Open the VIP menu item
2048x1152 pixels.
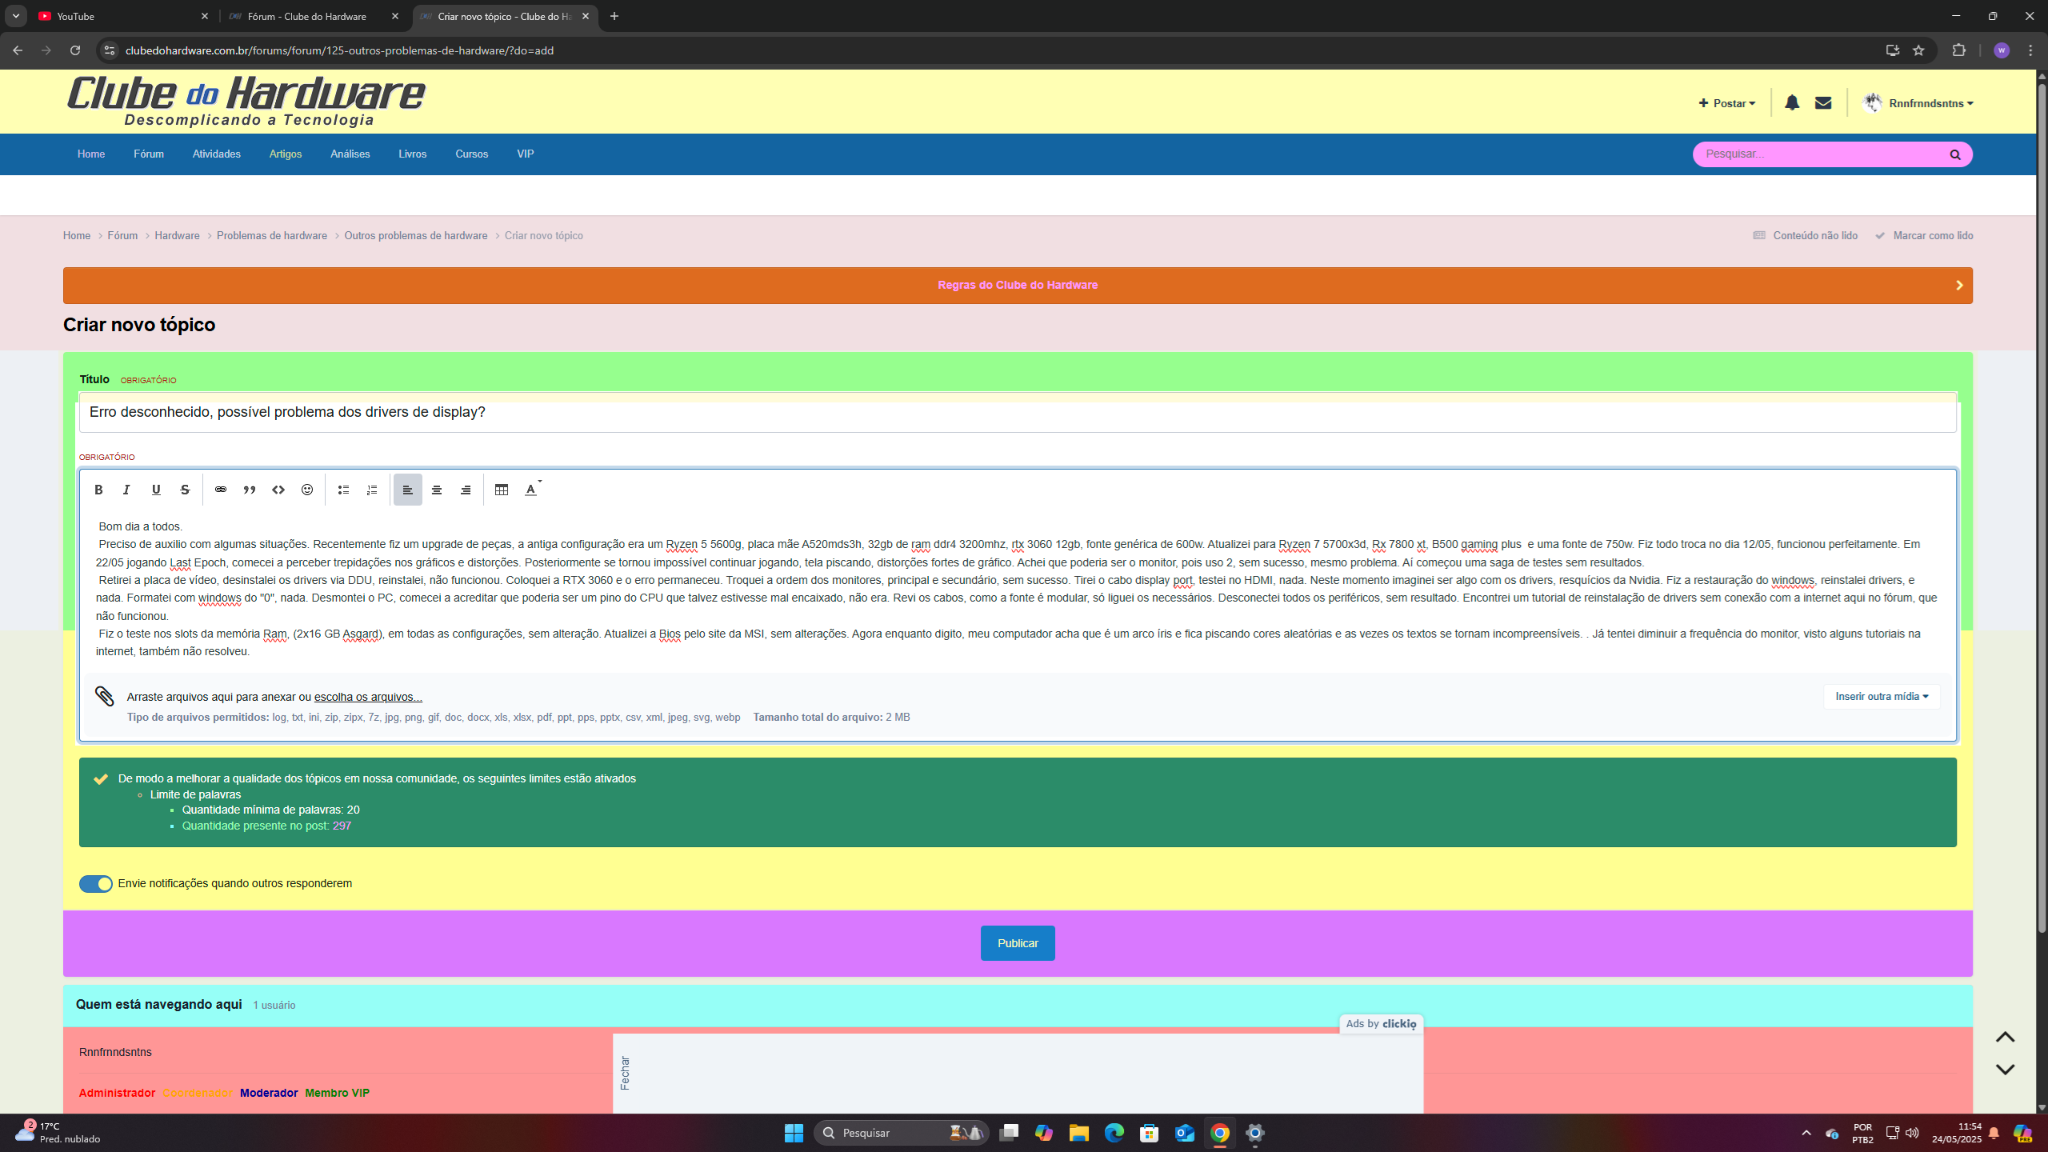point(525,154)
